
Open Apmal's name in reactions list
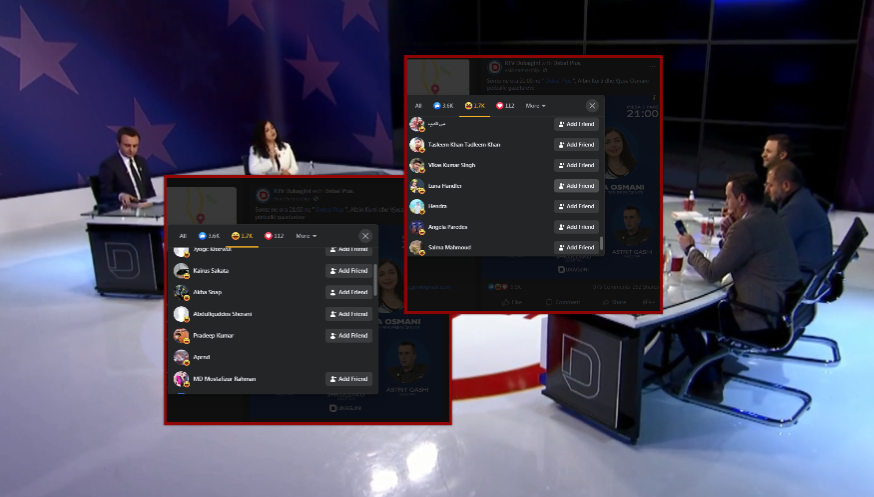tap(201, 357)
